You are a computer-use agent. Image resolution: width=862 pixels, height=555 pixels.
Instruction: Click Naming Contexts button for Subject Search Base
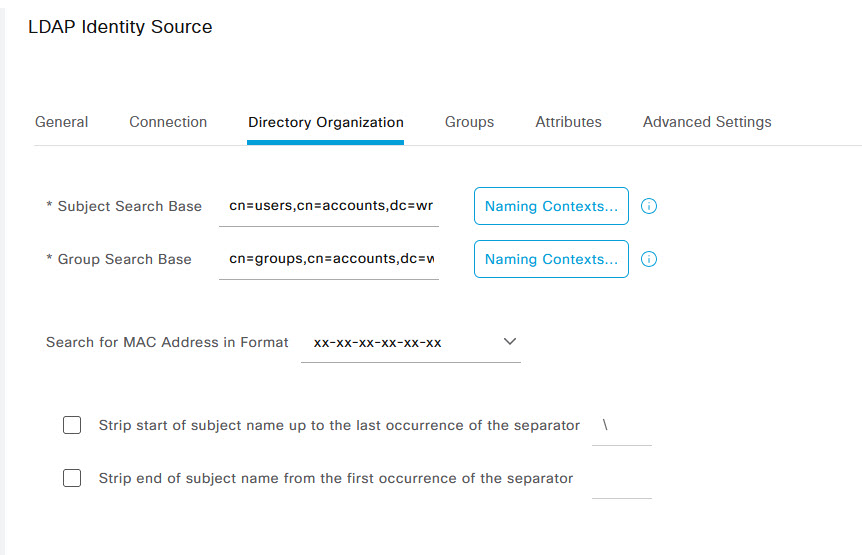pyautogui.click(x=551, y=206)
